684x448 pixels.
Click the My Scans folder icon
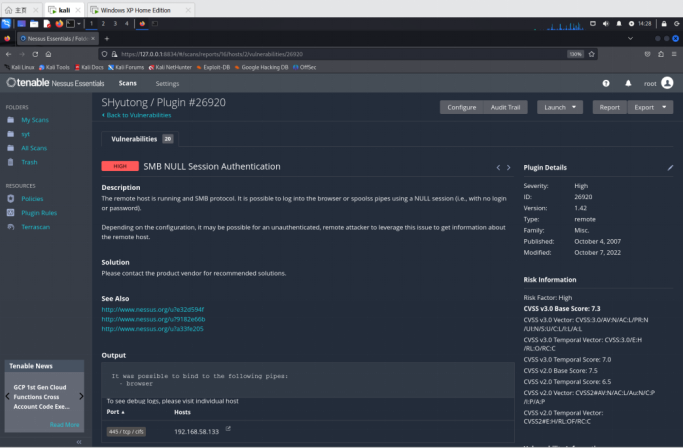(11, 120)
